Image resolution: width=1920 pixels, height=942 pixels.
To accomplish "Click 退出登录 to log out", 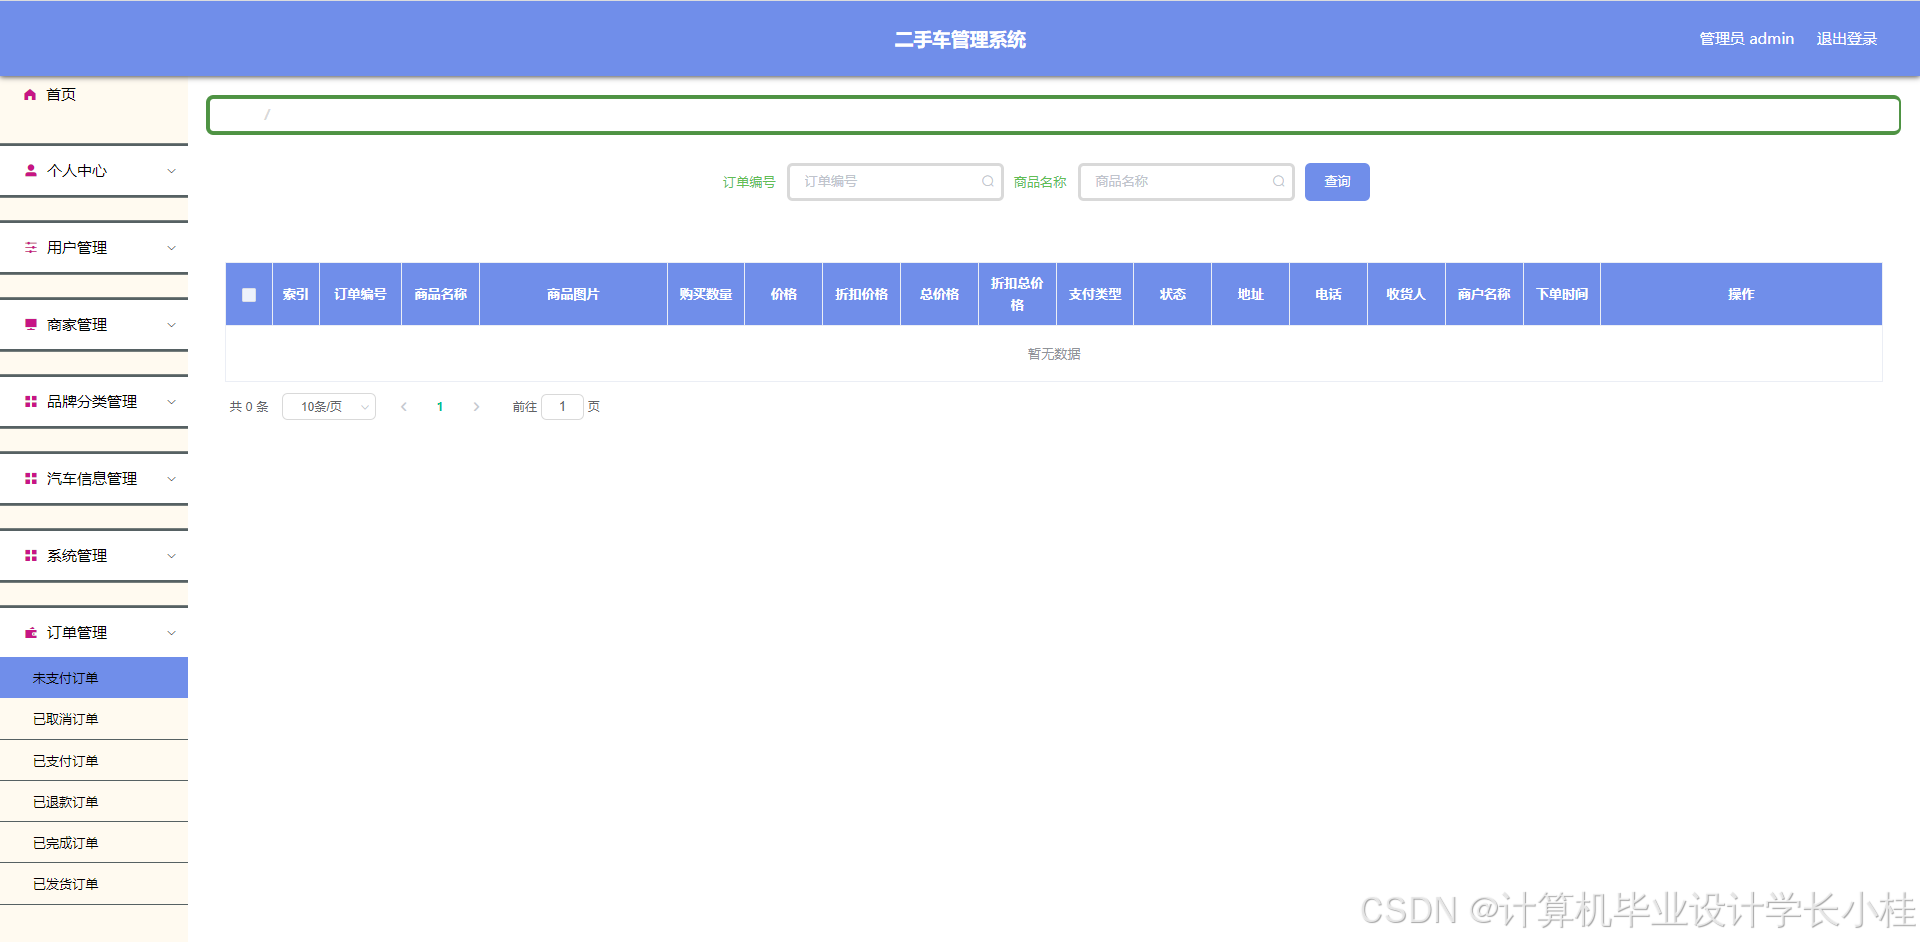I will (1846, 39).
